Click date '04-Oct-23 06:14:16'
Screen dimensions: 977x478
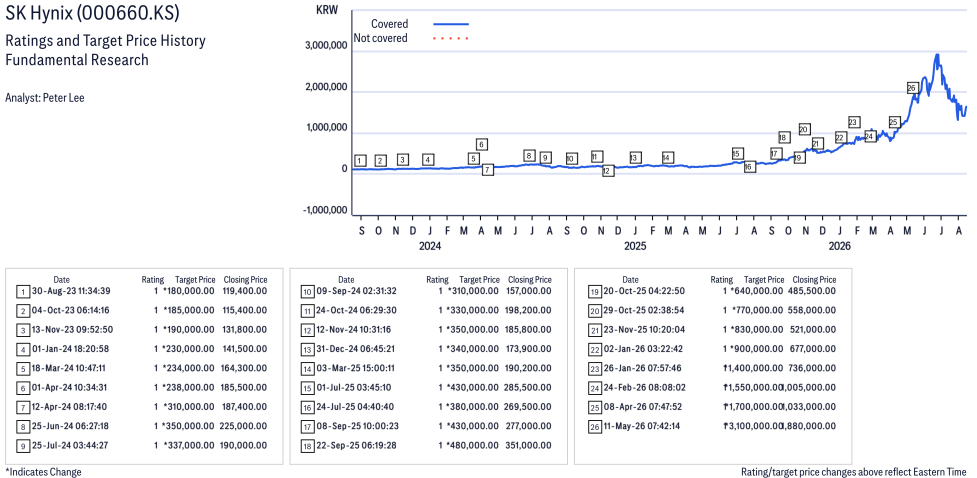click(x=72, y=310)
